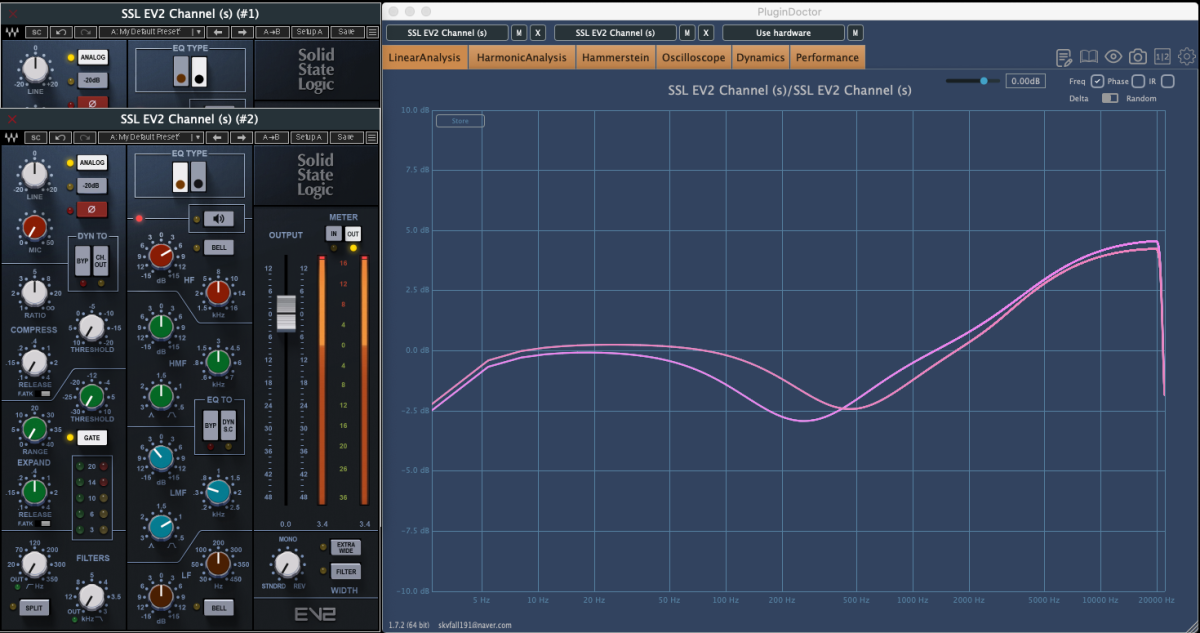Screen dimensions: 1200x633
Task: Undo in the SSL EV2 #2 toolbar
Action: 59,136
